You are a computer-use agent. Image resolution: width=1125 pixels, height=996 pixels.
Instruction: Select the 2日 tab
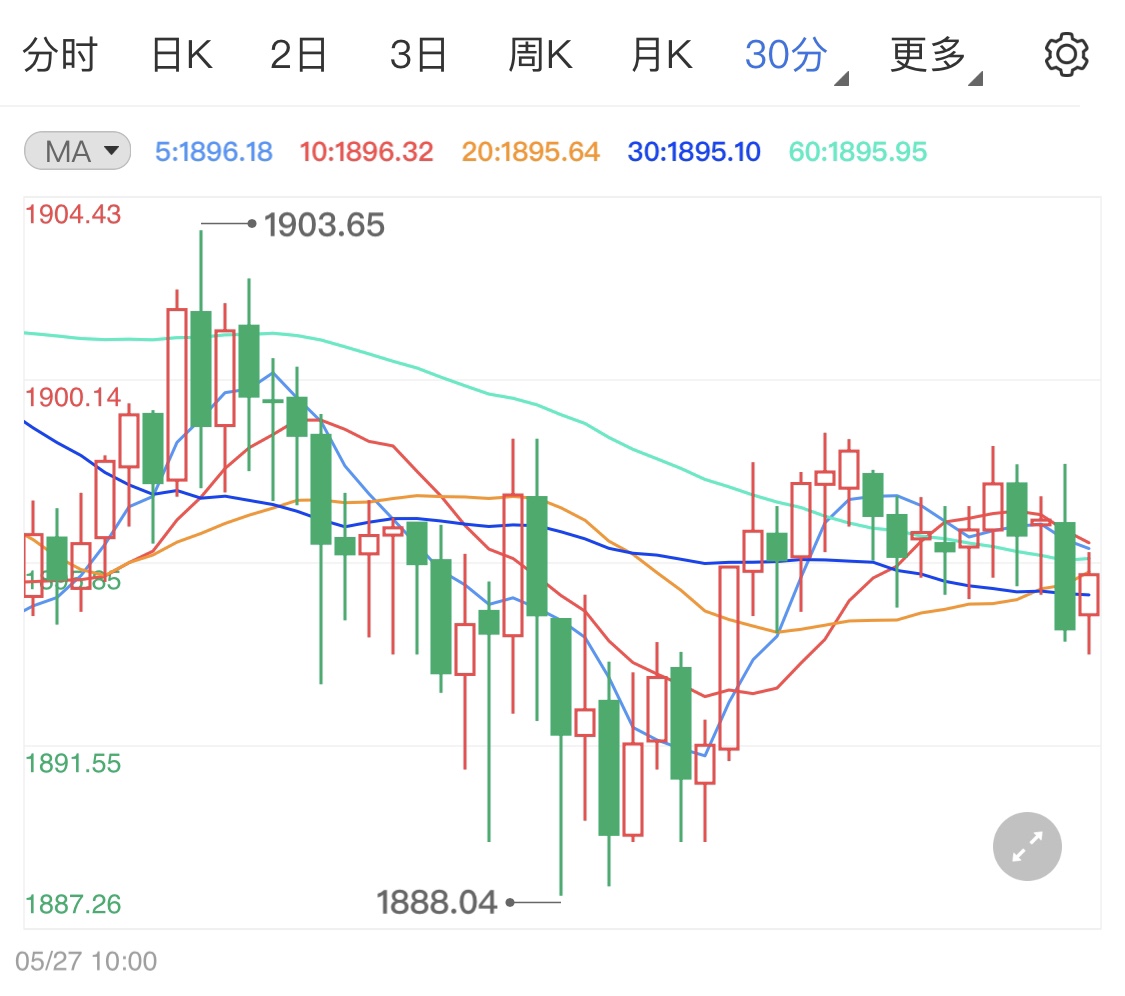(x=298, y=55)
